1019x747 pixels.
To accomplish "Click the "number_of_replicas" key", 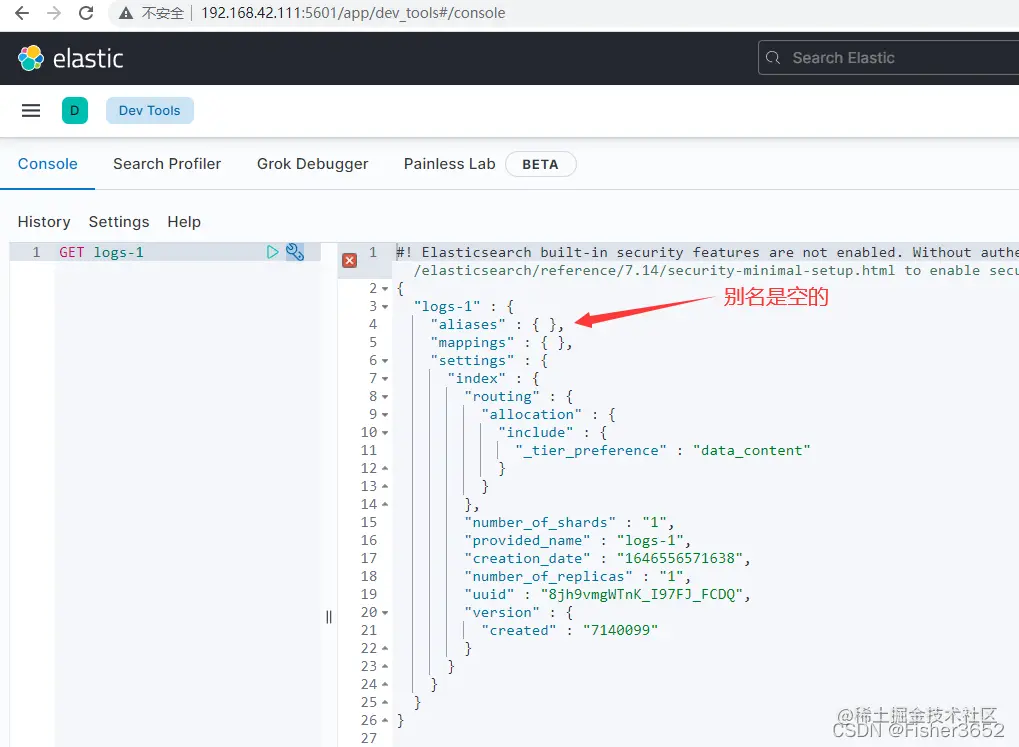I will coord(548,577).
